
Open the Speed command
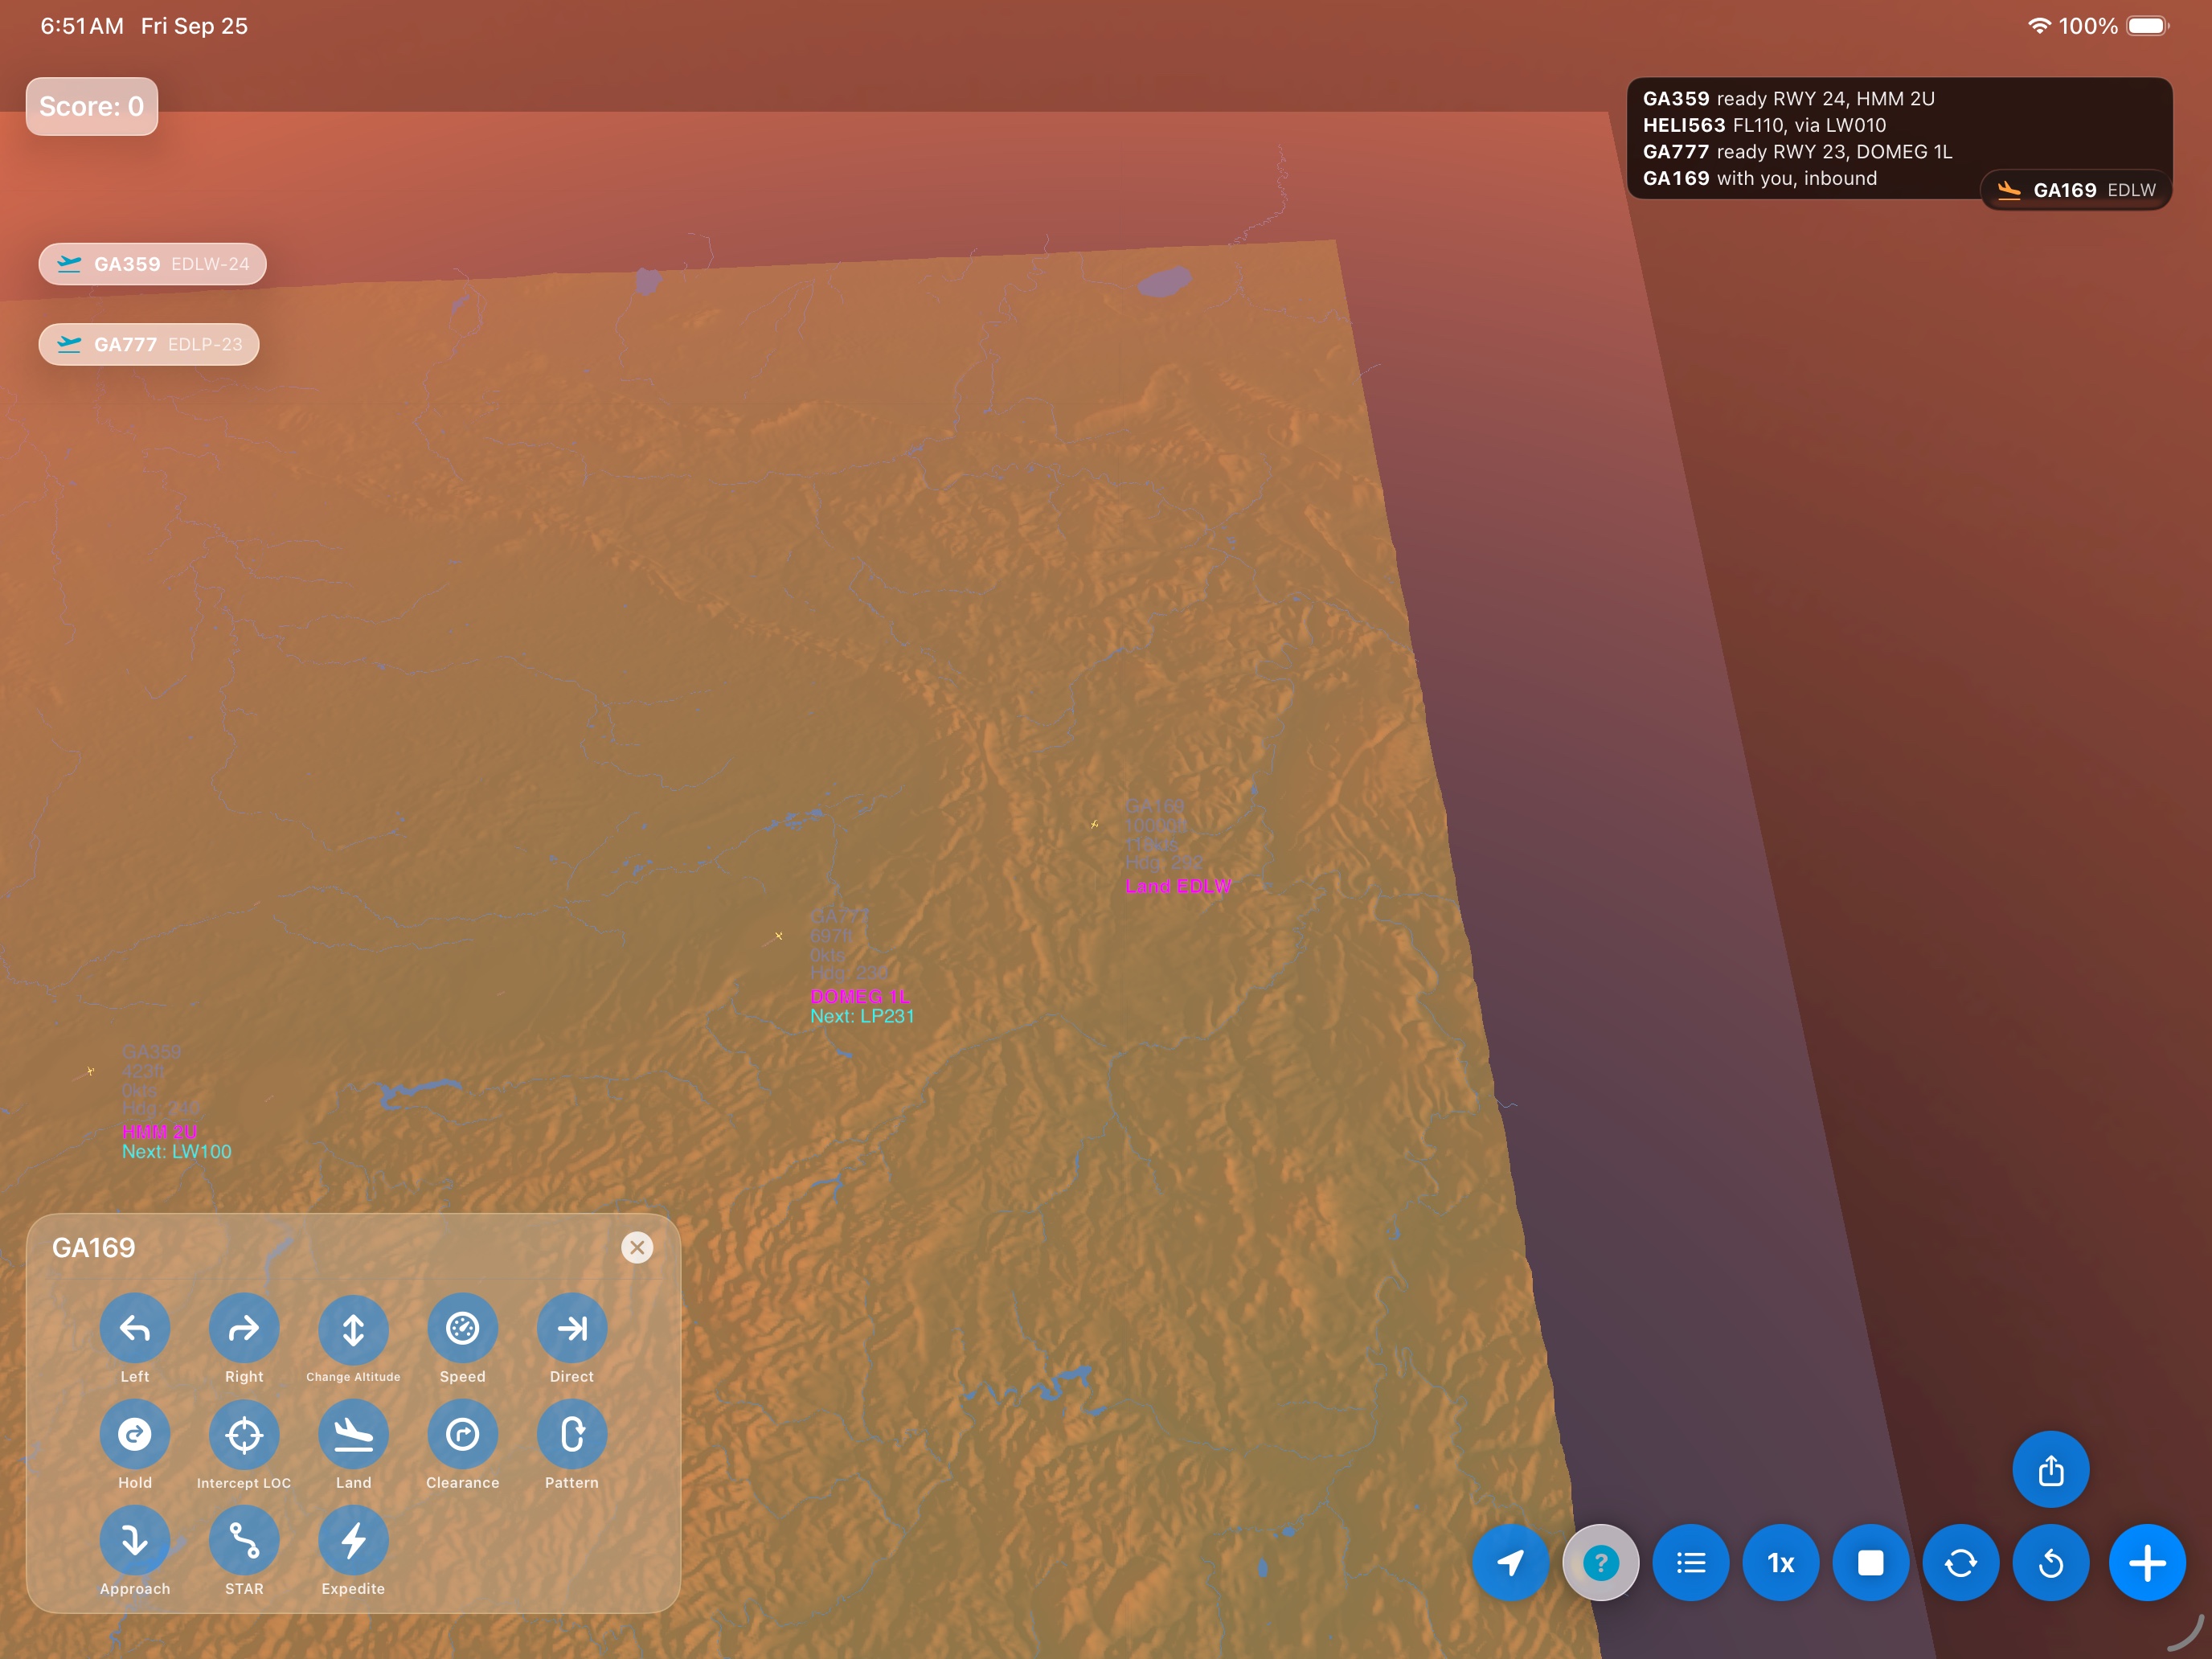coord(462,1329)
